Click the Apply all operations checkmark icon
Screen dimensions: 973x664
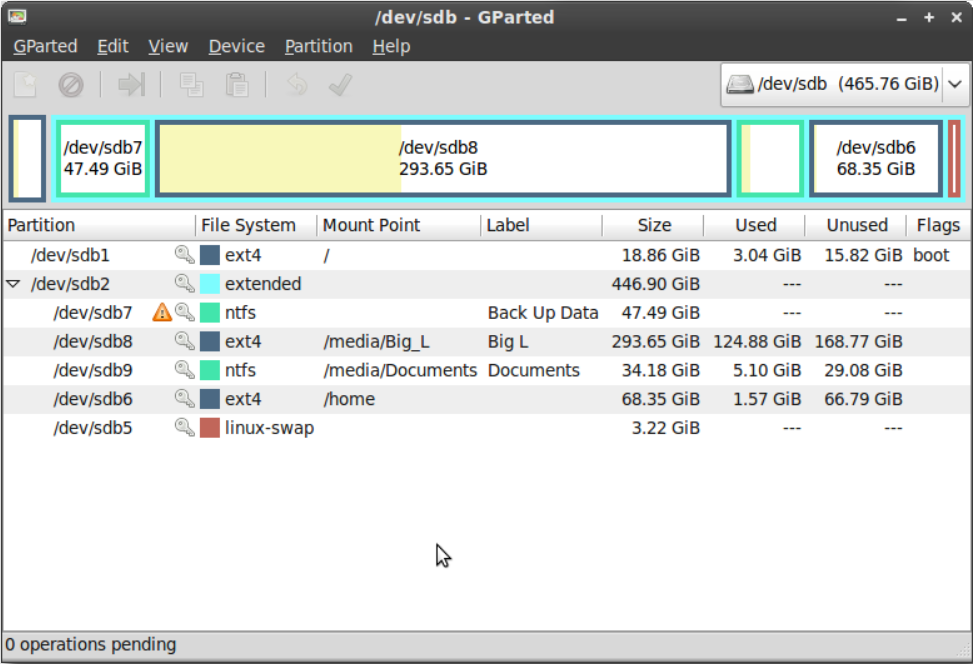coord(341,85)
